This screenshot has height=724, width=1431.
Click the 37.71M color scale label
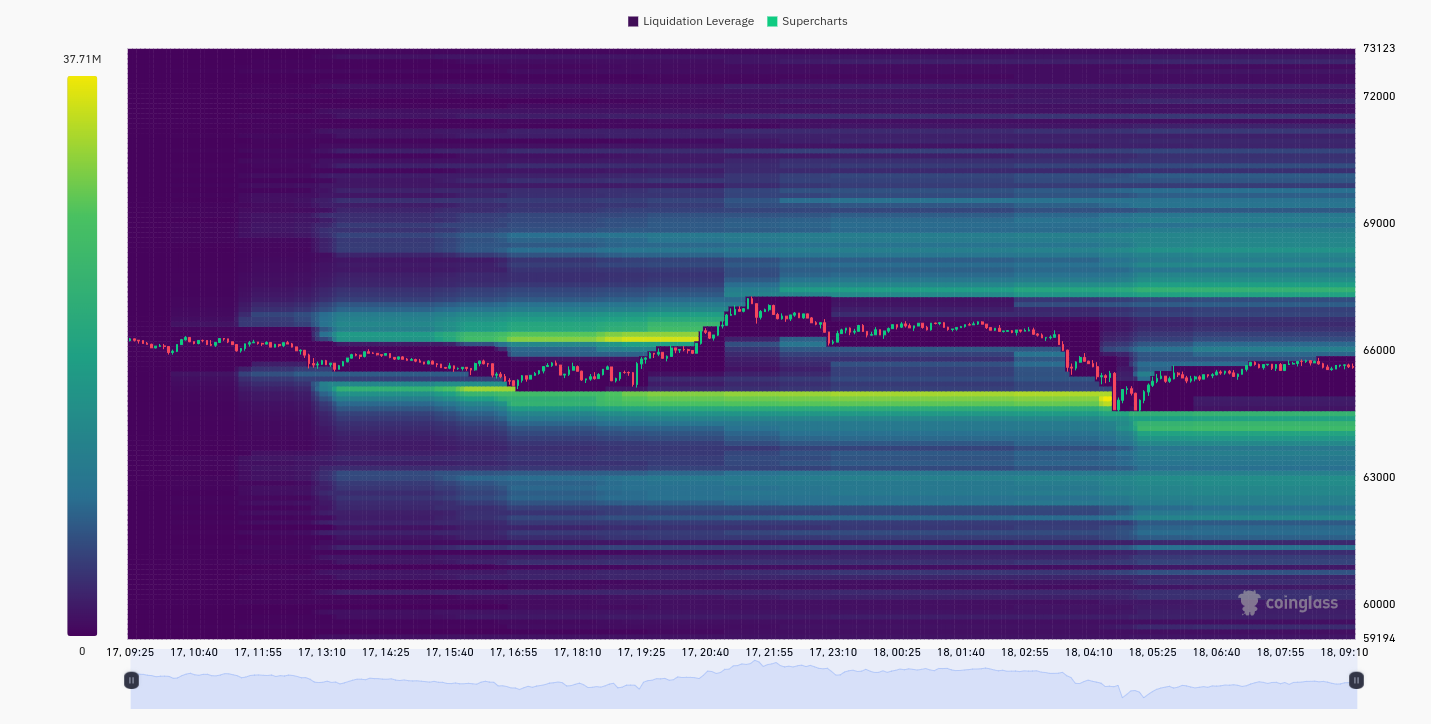coord(82,59)
